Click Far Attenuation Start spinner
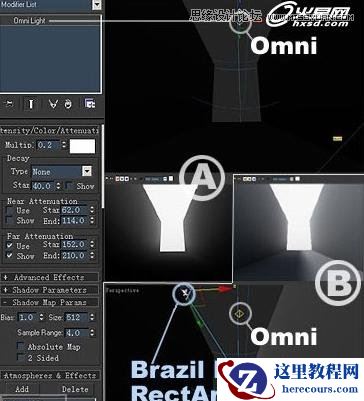 pyautogui.click(x=92, y=245)
